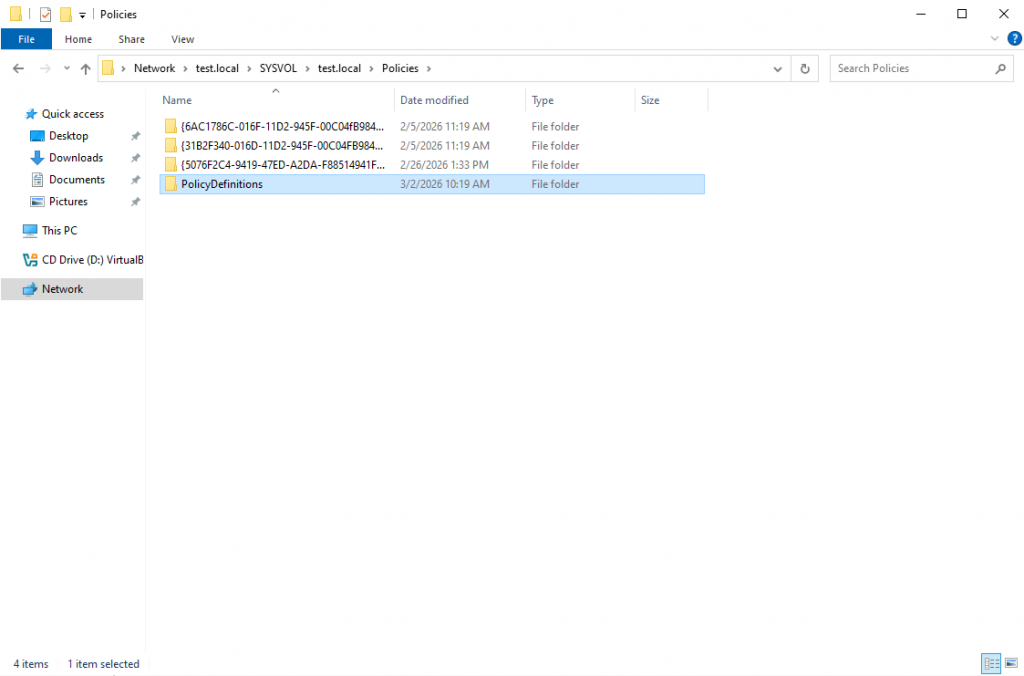This screenshot has height=676, width=1024.
Task: Click the search magnifier icon
Action: pos(1000,68)
